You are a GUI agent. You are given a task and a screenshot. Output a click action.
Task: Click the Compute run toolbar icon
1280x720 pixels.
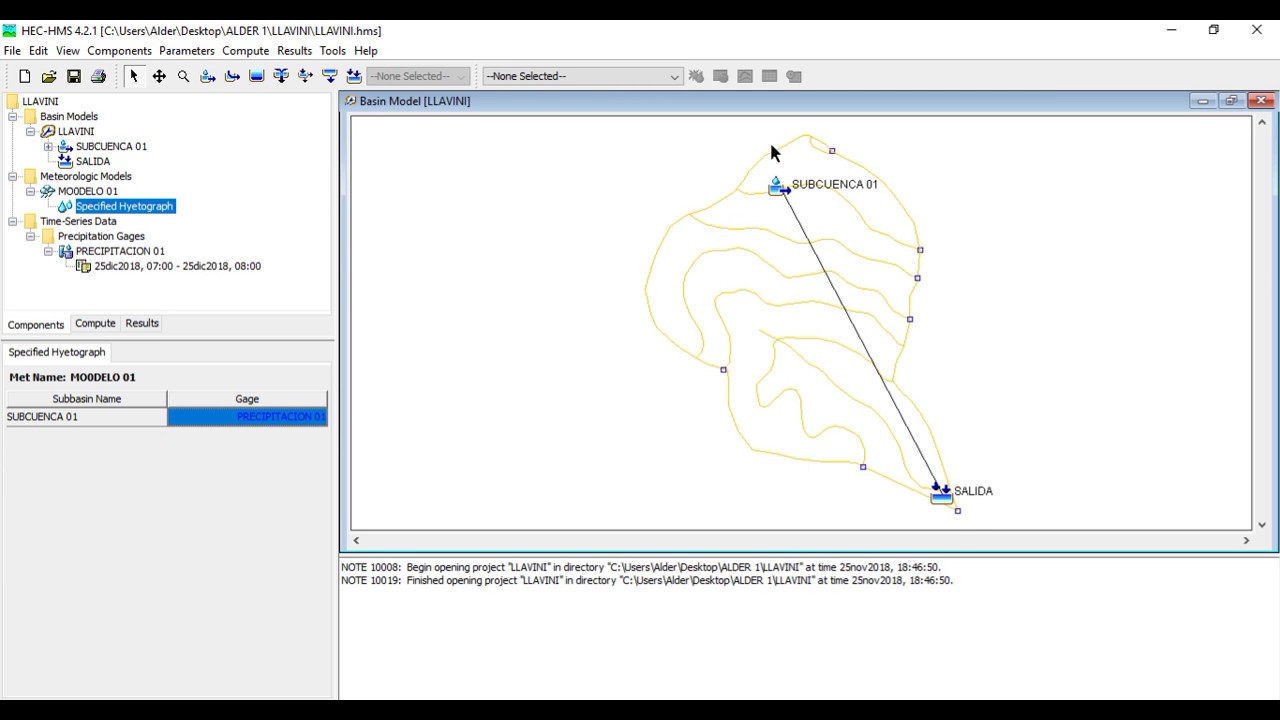(696, 76)
